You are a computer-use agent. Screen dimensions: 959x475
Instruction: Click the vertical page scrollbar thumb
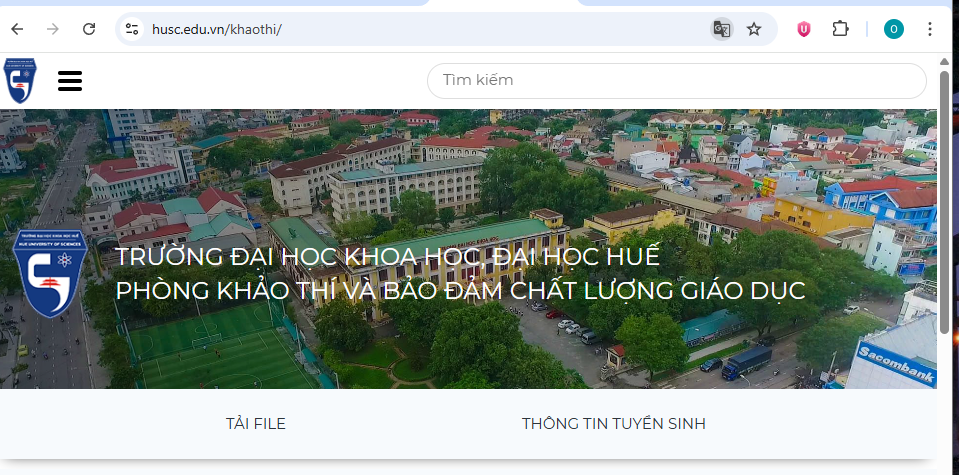(x=945, y=202)
